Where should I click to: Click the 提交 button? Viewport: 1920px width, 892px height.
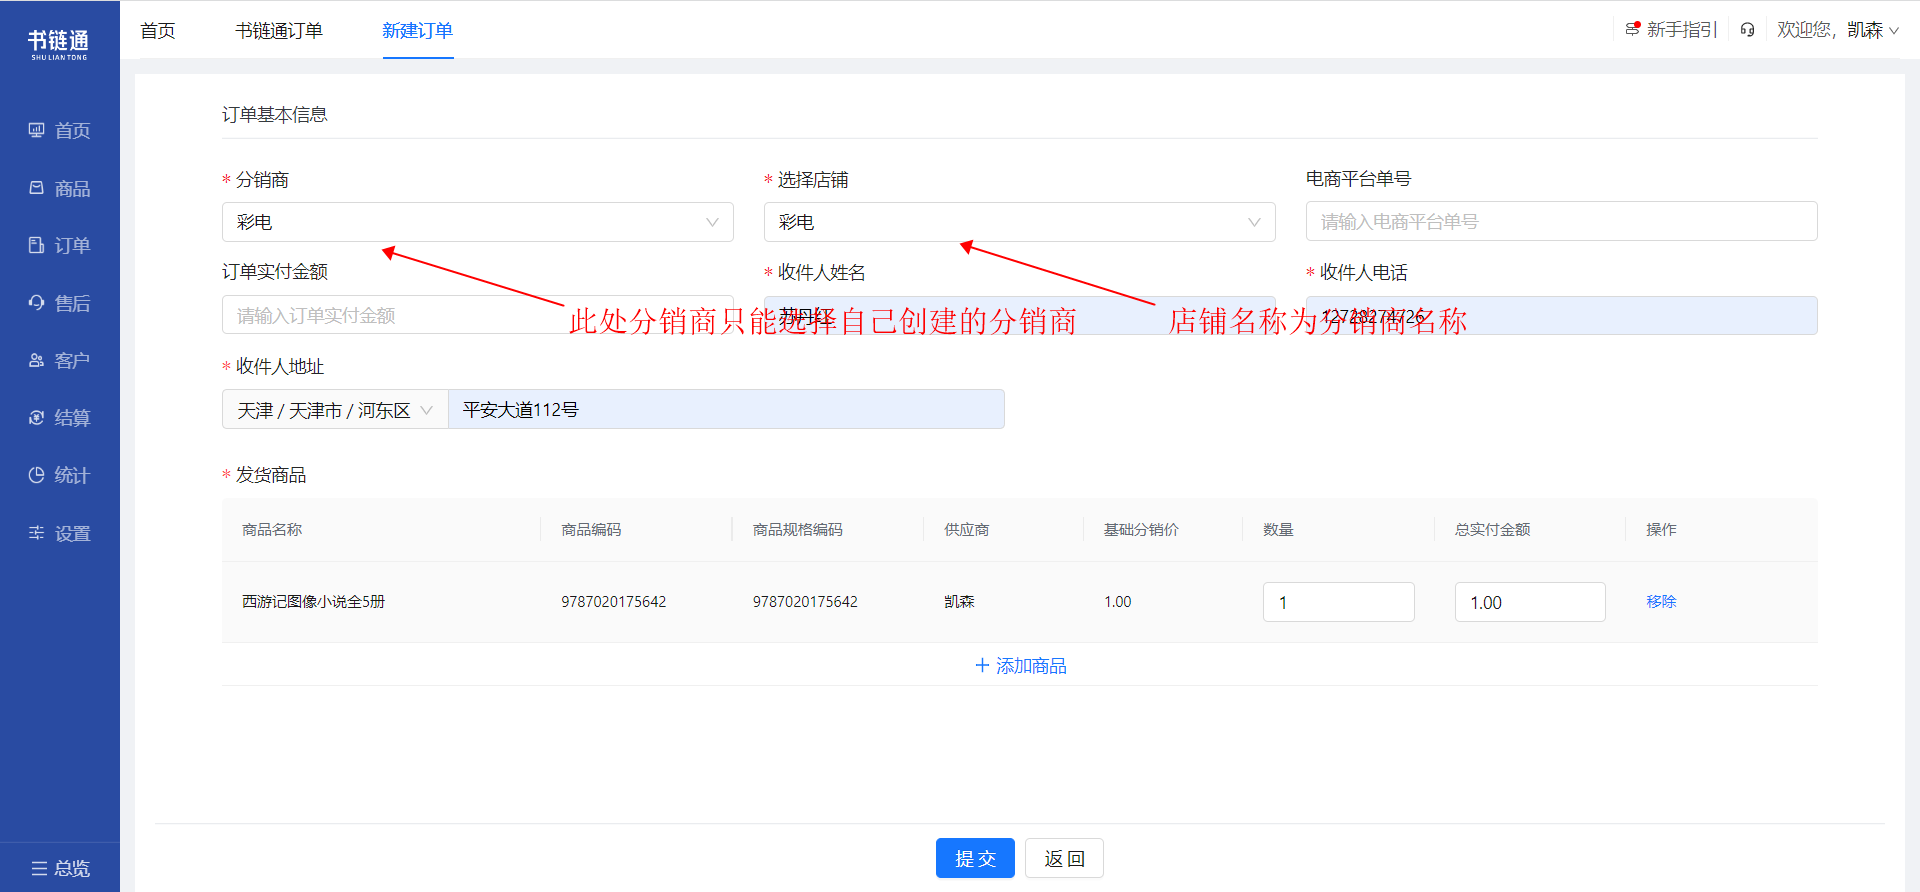tap(975, 858)
